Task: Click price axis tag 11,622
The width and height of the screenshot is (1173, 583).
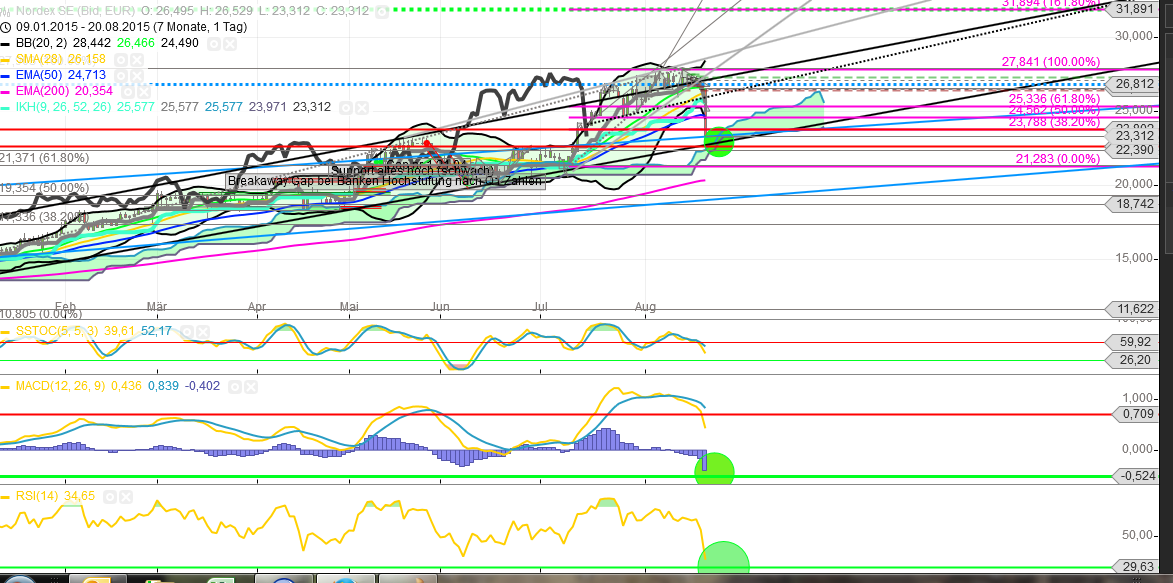Action: 1132,308
